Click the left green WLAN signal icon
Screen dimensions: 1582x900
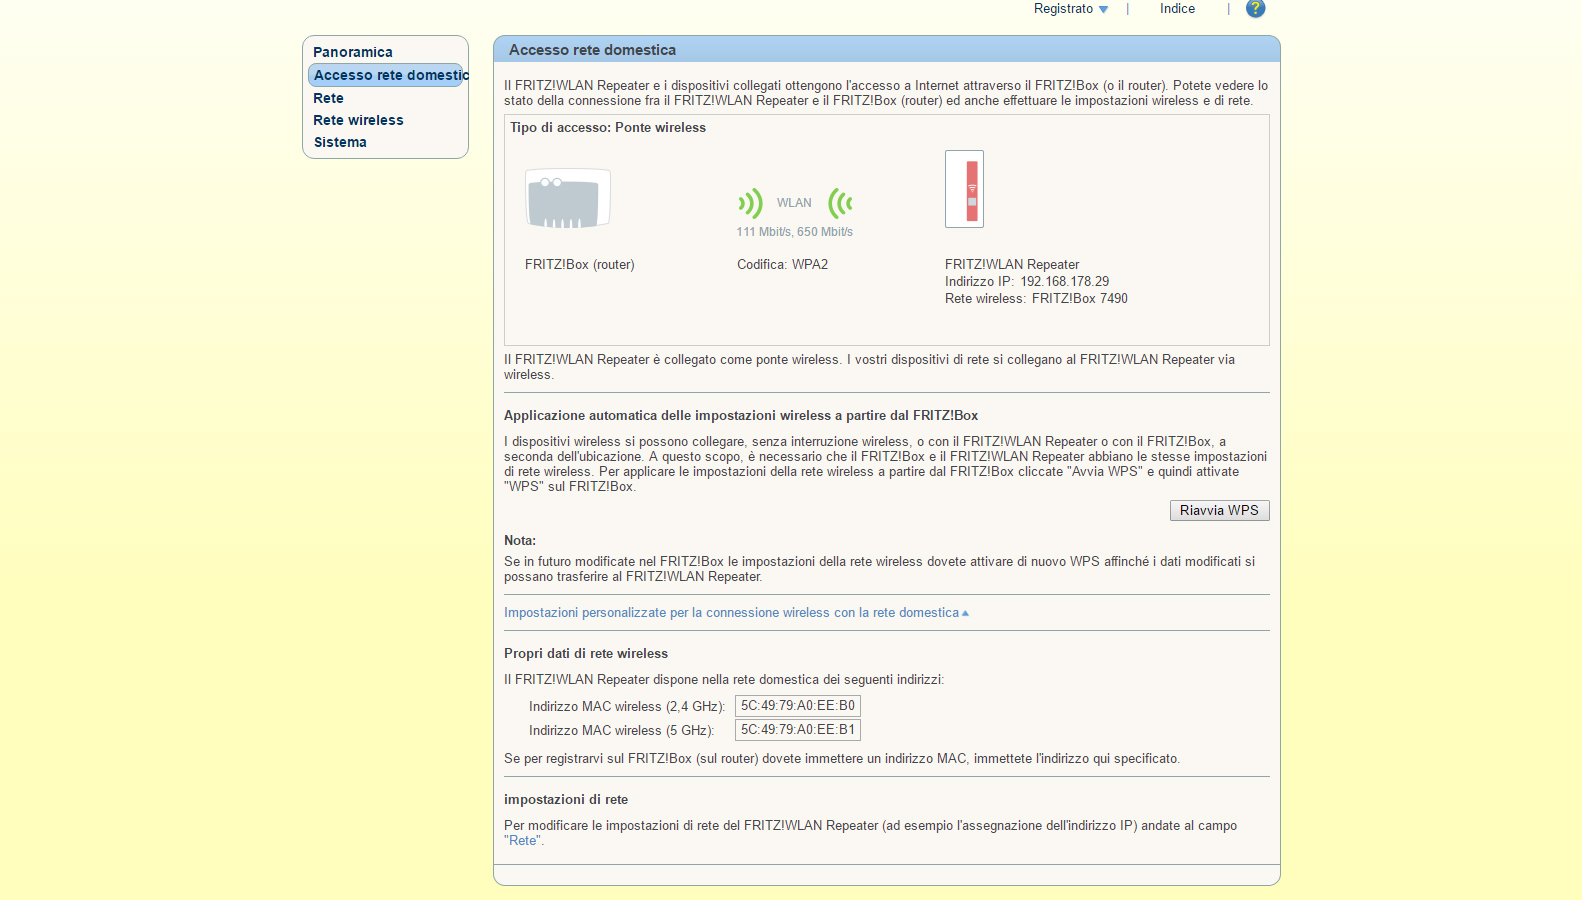pos(750,203)
